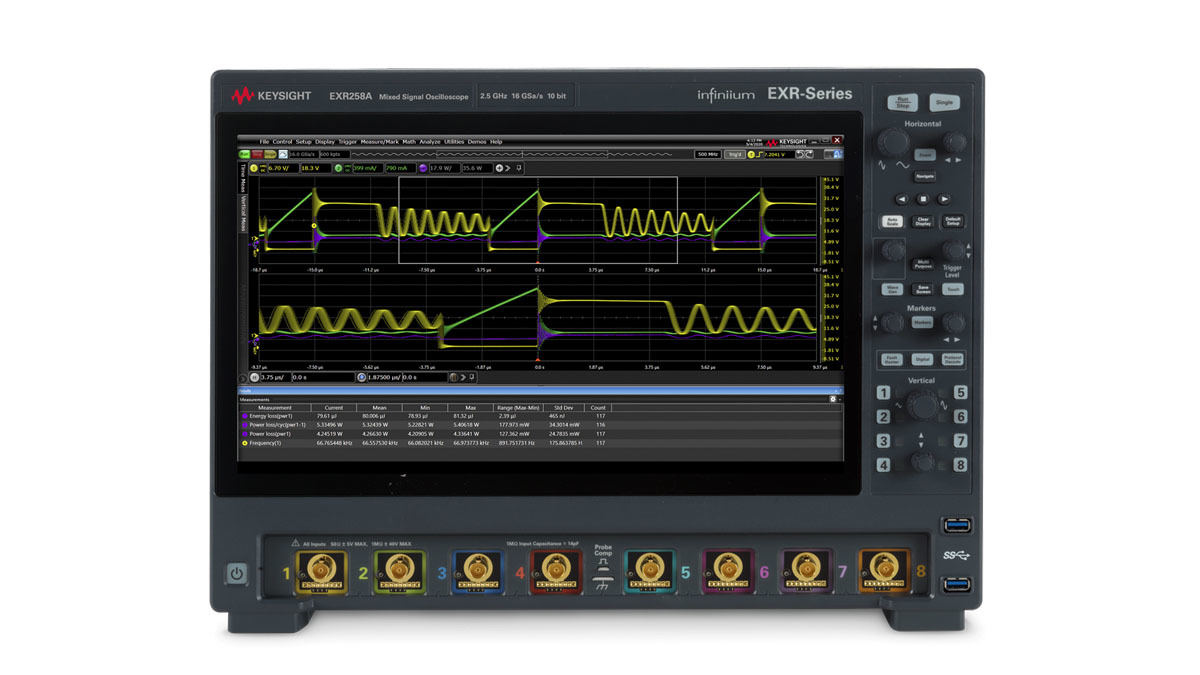The height and width of the screenshot is (675, 1200).
Task: Push the Markers key
Action: coord(922,322)
